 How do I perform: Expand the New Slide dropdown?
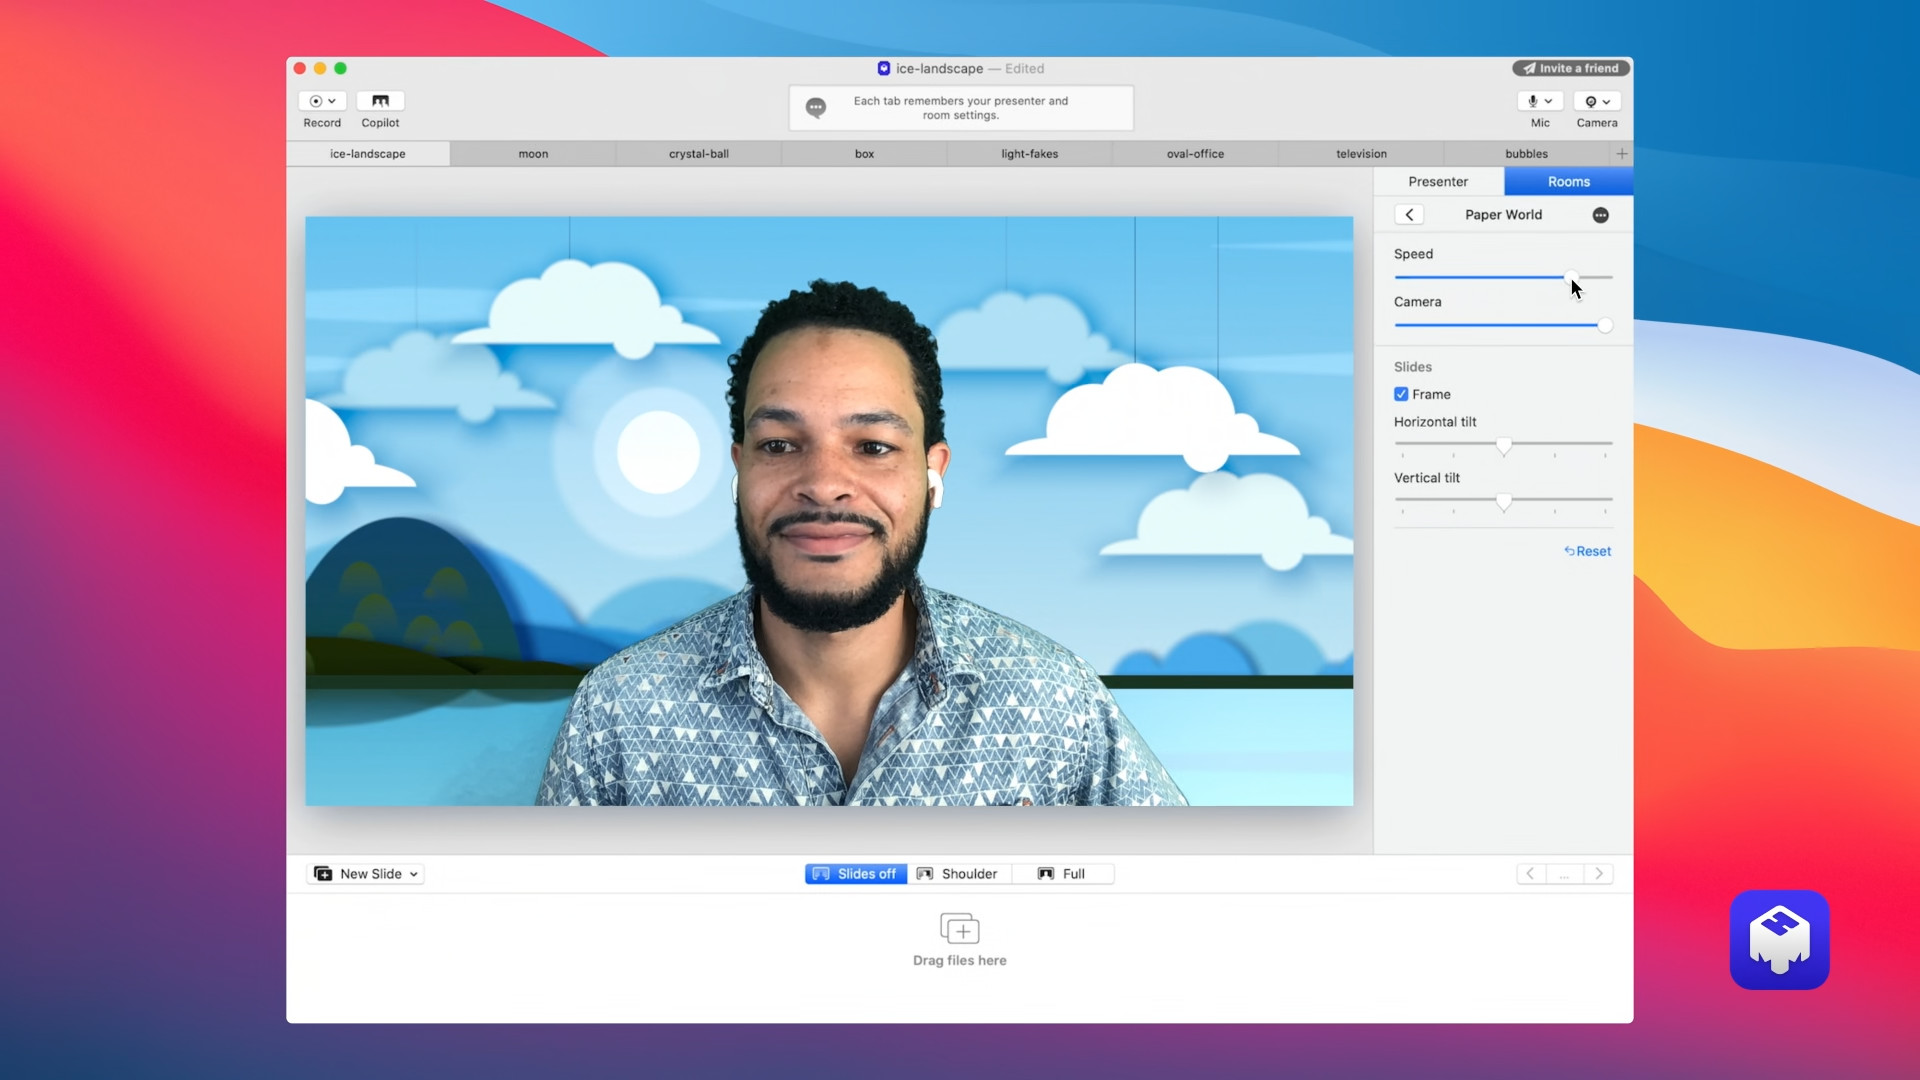[414, 873]
